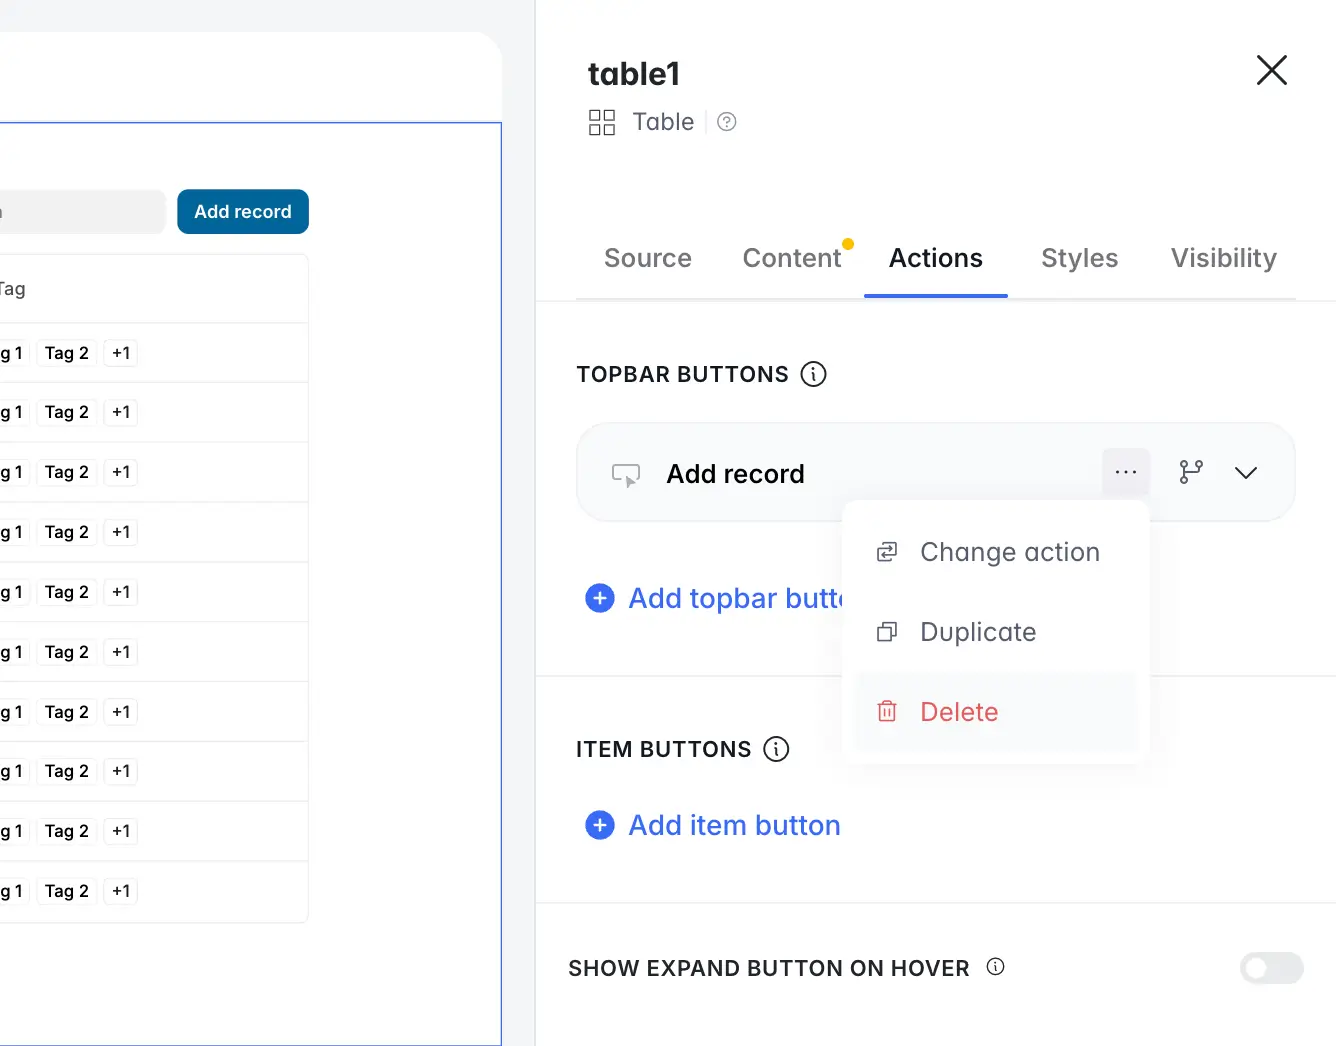The image size is (1336, 1046).
Task: Click the Add record action row label
Action: click(x=735, y=474)
